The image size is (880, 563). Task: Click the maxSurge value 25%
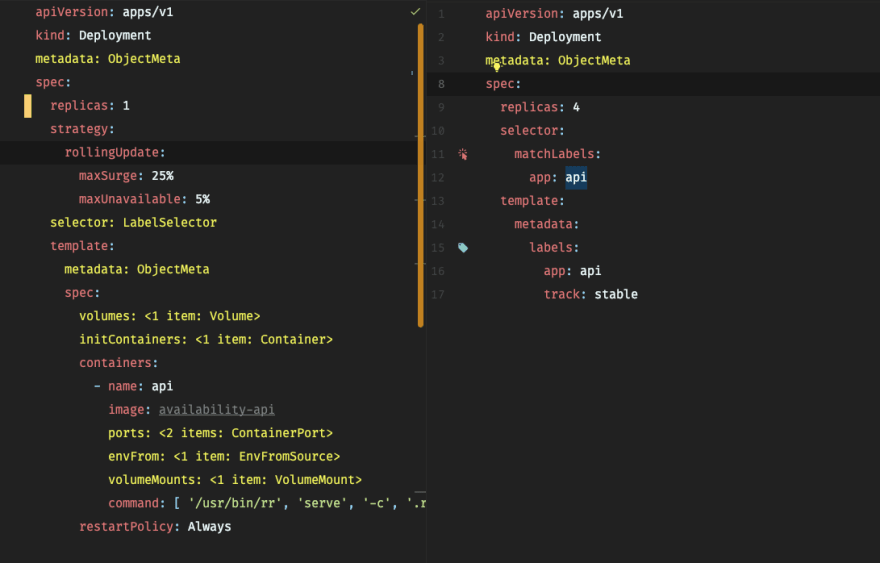pos(162,176)
